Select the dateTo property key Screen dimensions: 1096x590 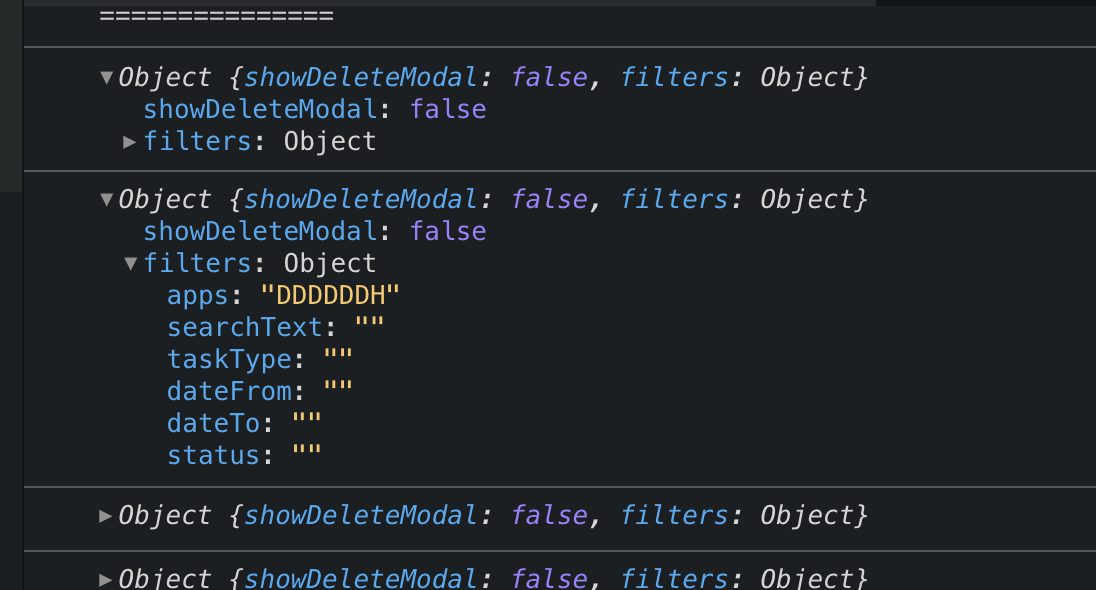tap(213, 424)
